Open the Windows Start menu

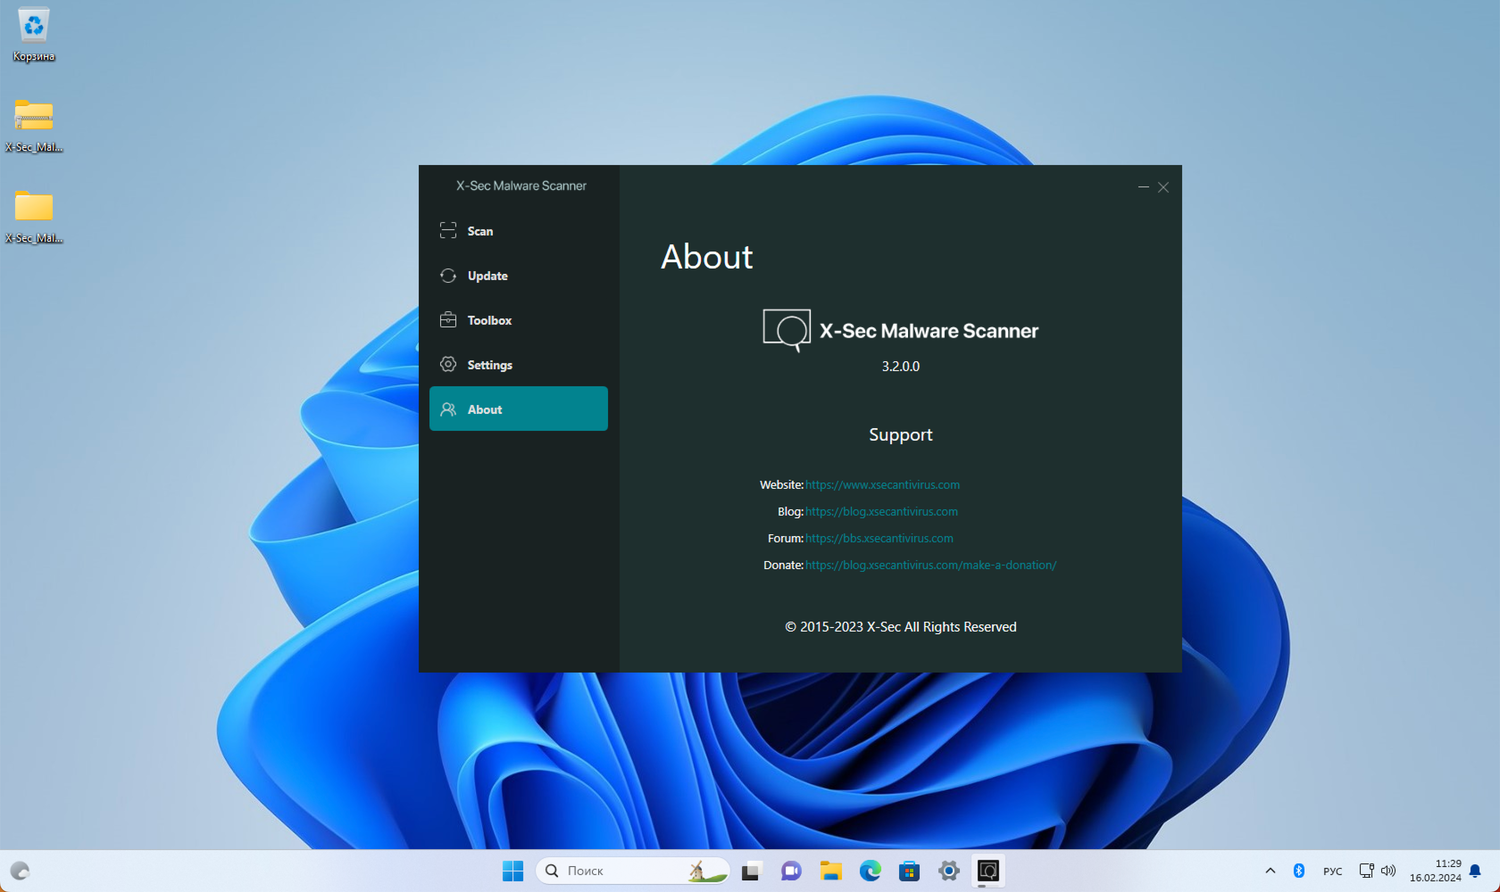pyautogui.click(x=513, y=871)
